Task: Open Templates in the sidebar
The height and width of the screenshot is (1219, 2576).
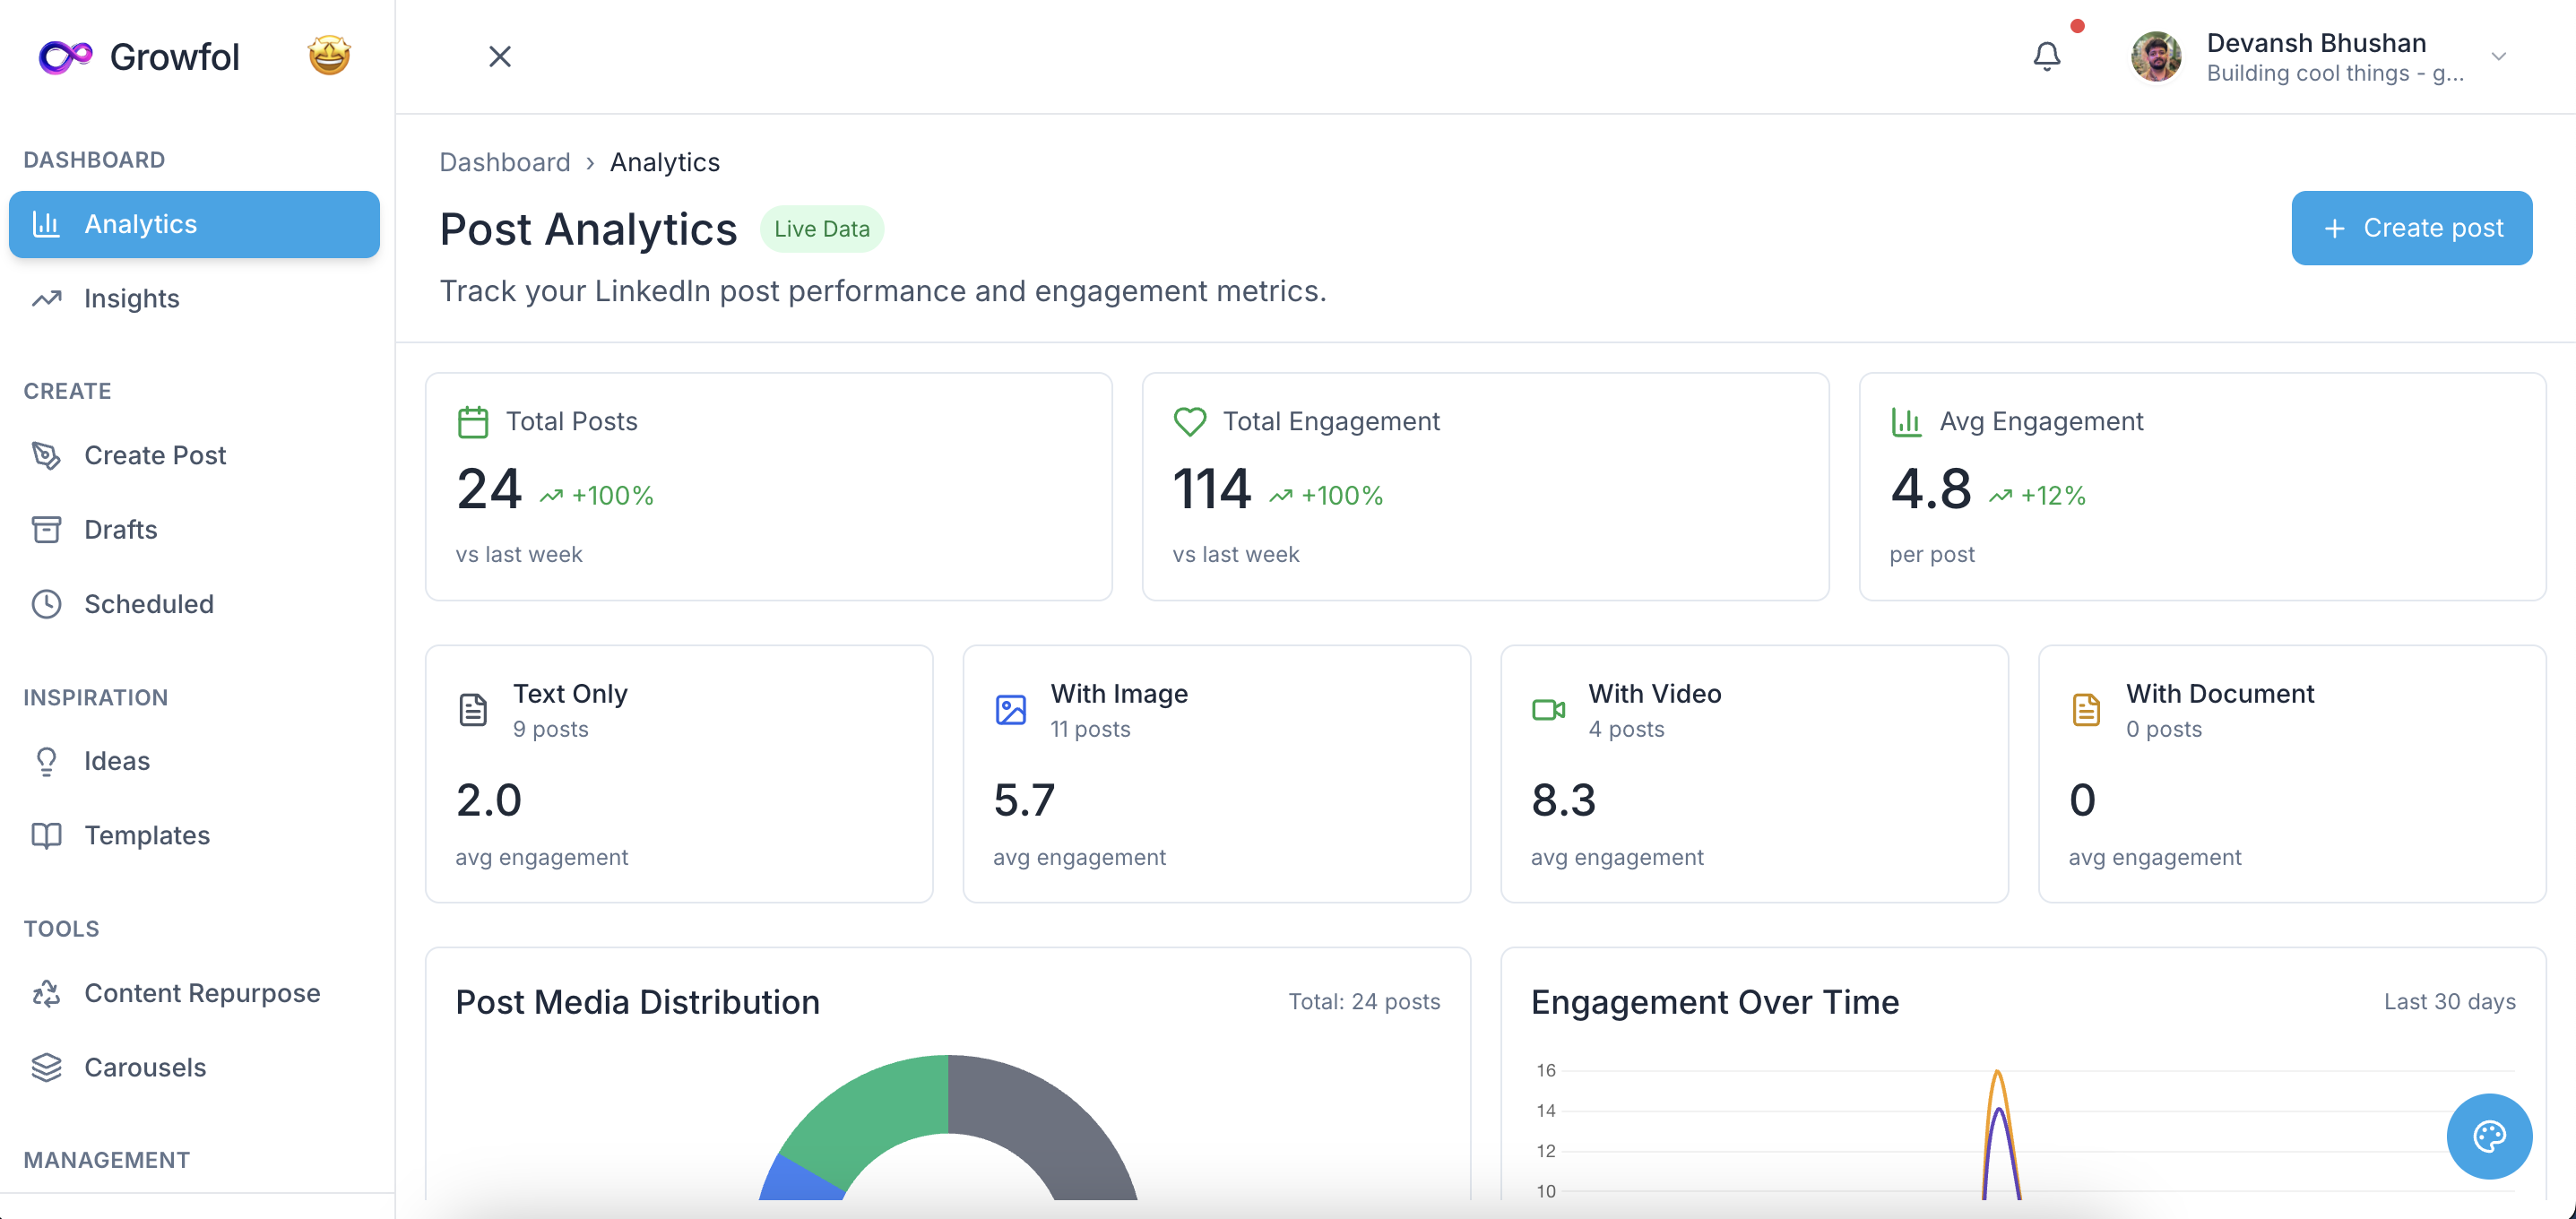Action: click(194, 835)
